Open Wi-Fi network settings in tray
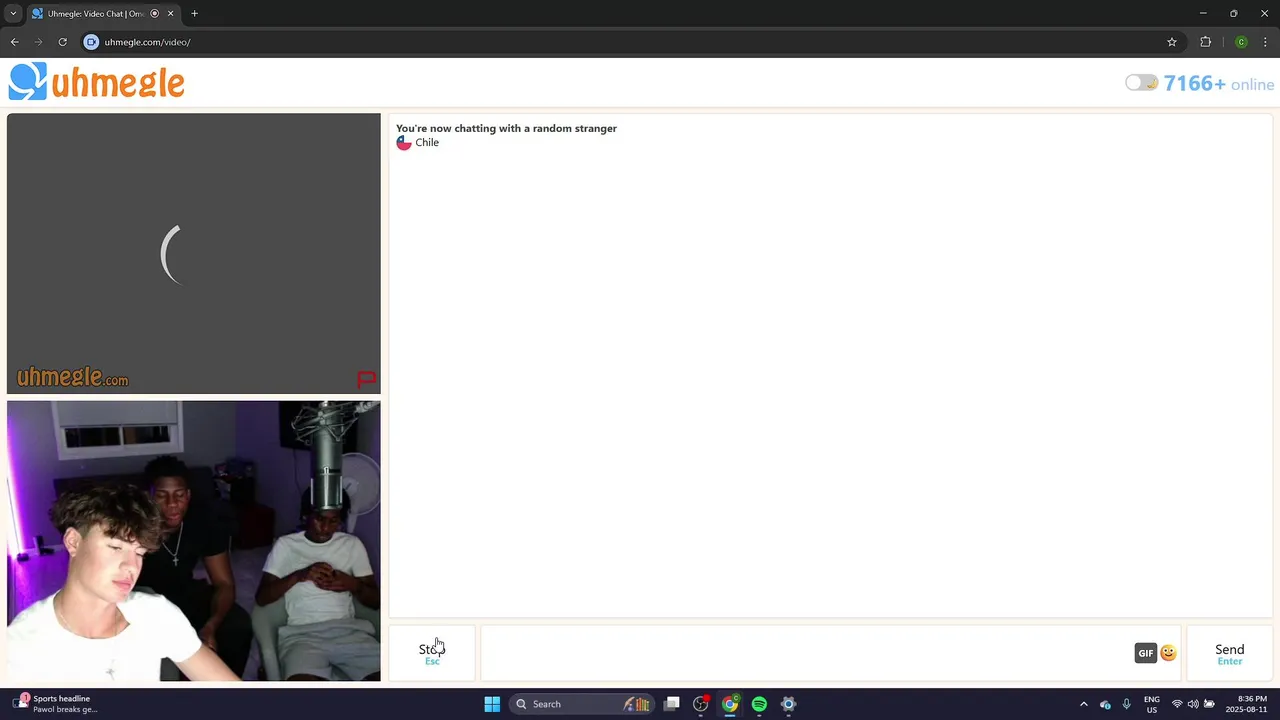 tap(1177, 704)
